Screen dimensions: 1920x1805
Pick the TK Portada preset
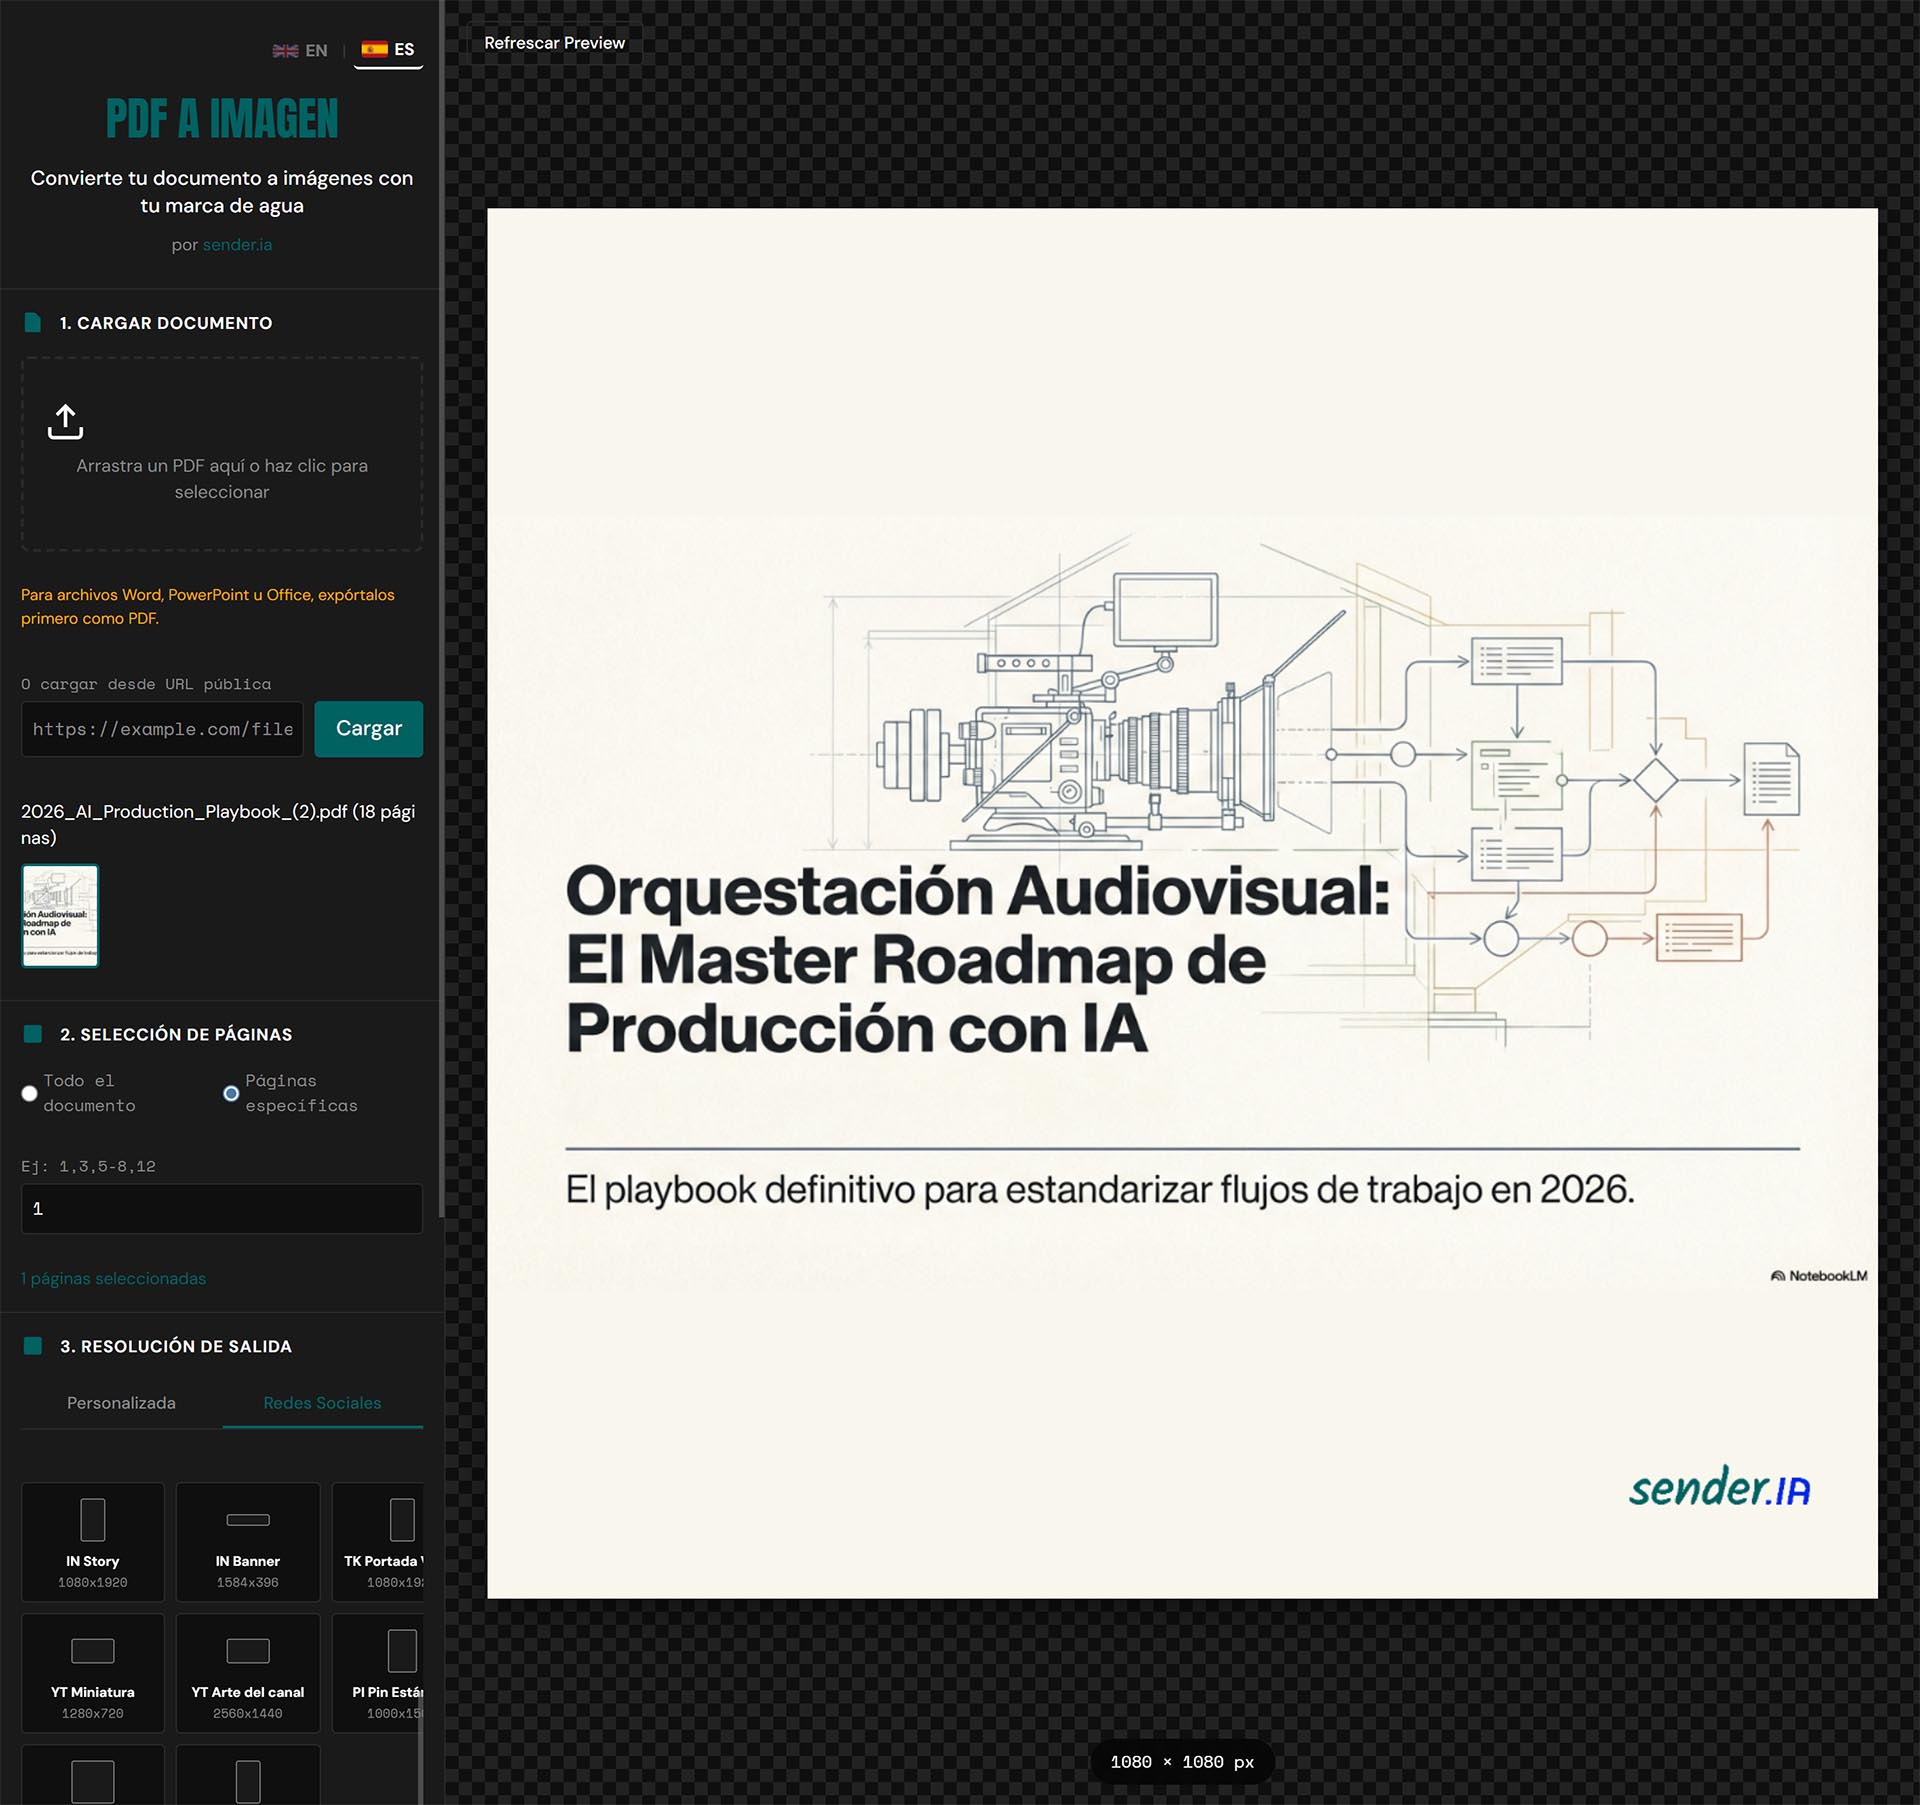point(380,1541)
